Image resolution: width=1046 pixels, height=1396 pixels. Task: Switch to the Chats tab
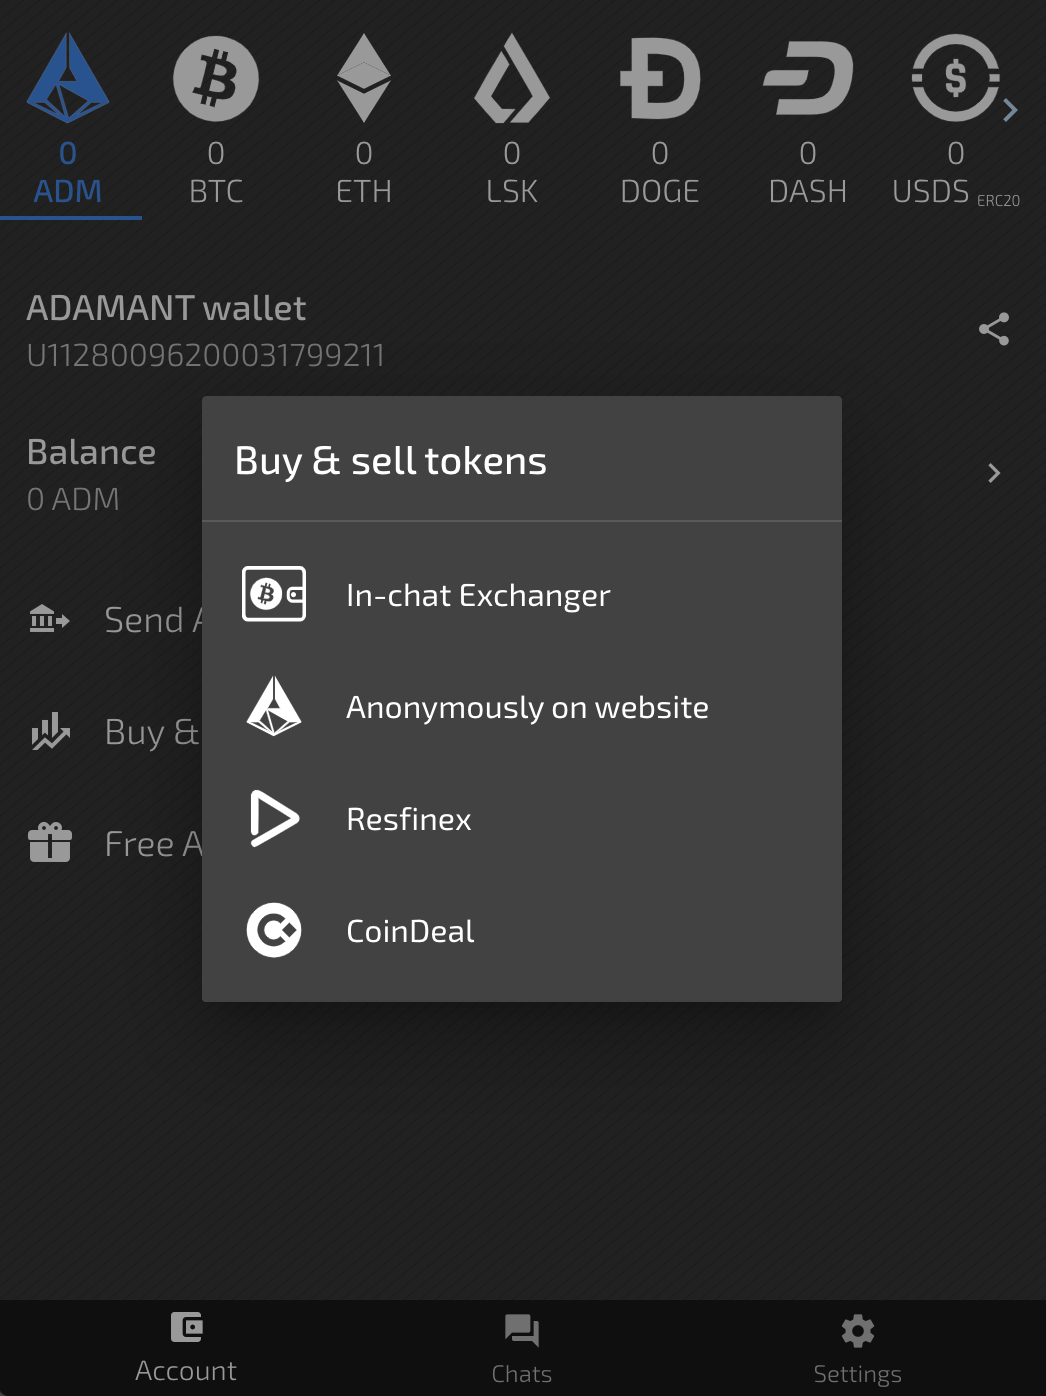[x=522, y=1346]
